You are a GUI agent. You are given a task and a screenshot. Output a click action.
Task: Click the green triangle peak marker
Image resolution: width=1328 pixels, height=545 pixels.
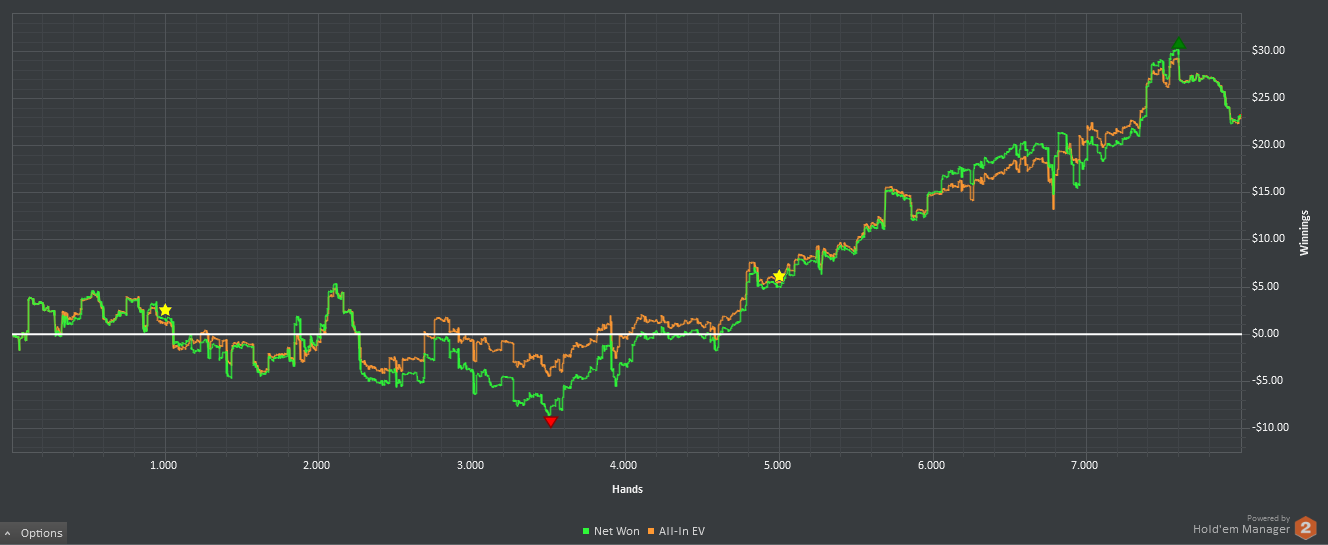(x=1179, y=44)
